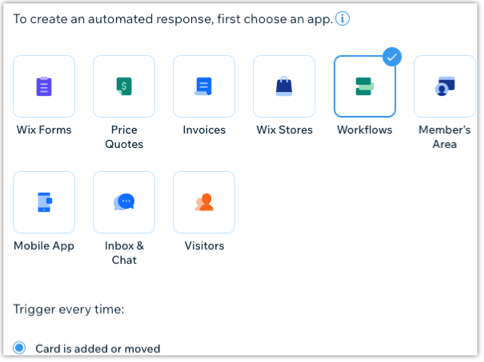The width and height of the screenshot is (484, 362).
Task: Click the selected Workflows app card
Action: 365,86
